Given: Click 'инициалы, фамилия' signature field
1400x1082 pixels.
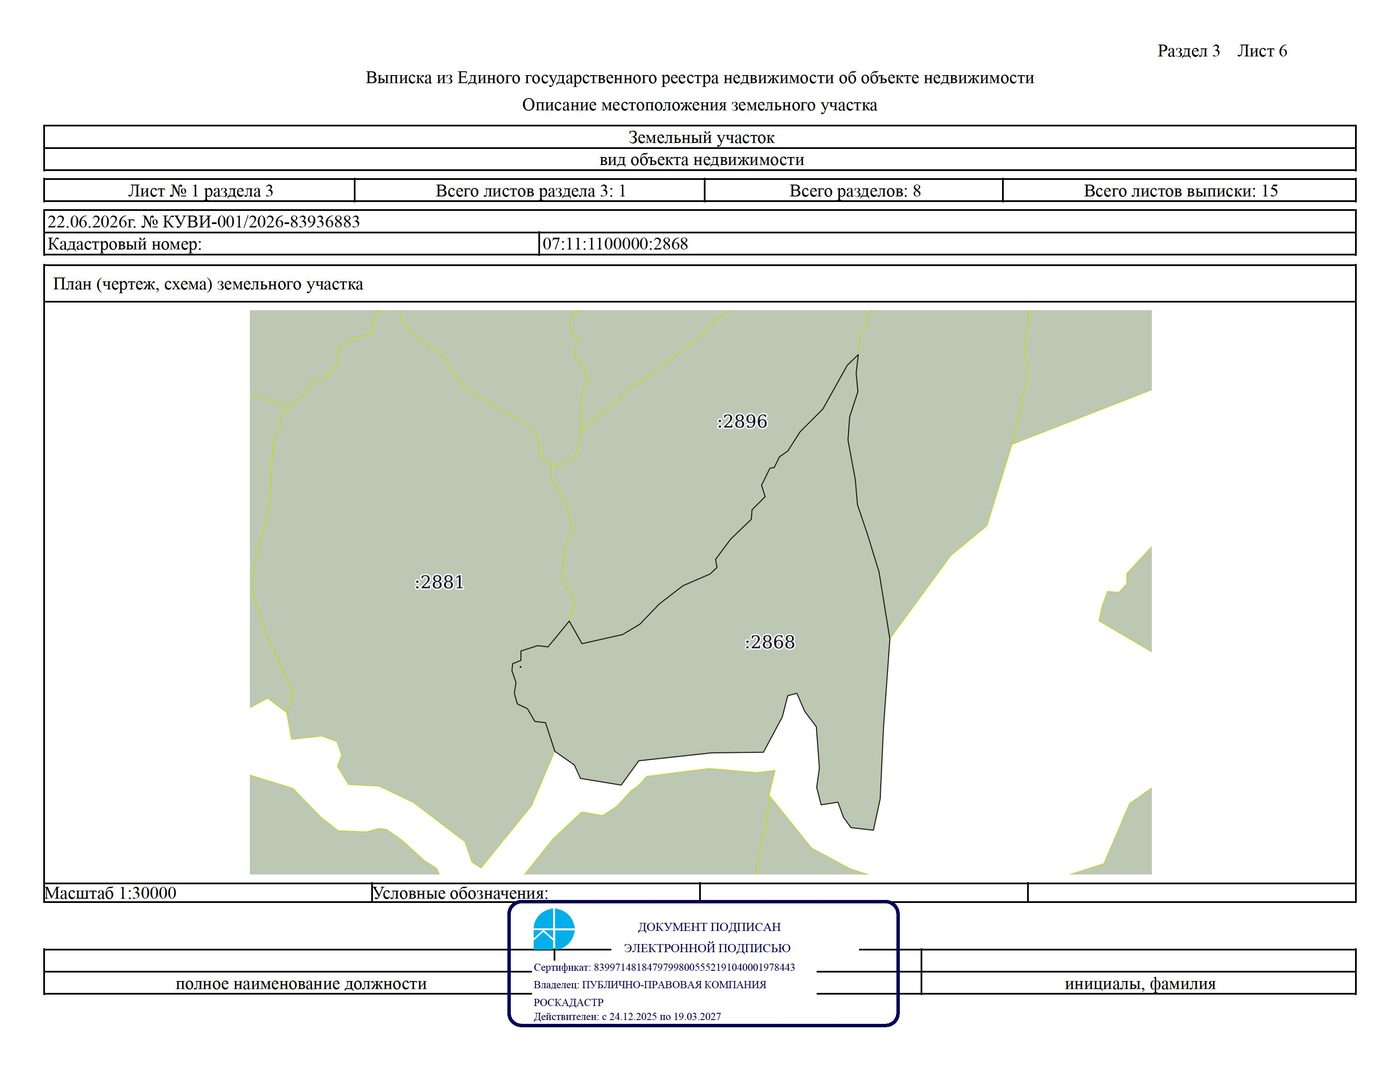Looking at the screenshot, I should coord(1139,983).
